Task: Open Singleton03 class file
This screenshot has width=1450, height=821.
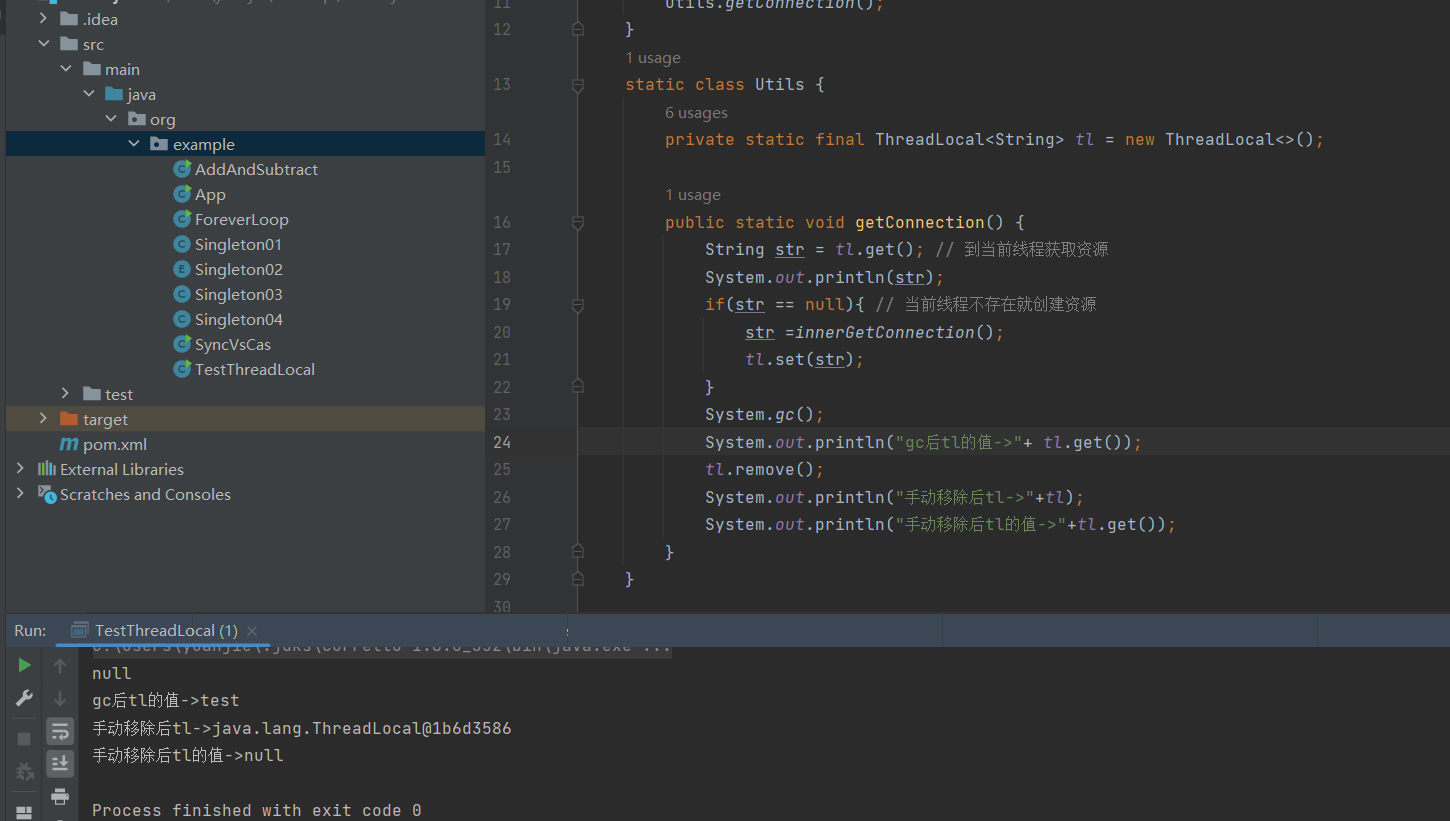Action: click(x=238, y=294)
